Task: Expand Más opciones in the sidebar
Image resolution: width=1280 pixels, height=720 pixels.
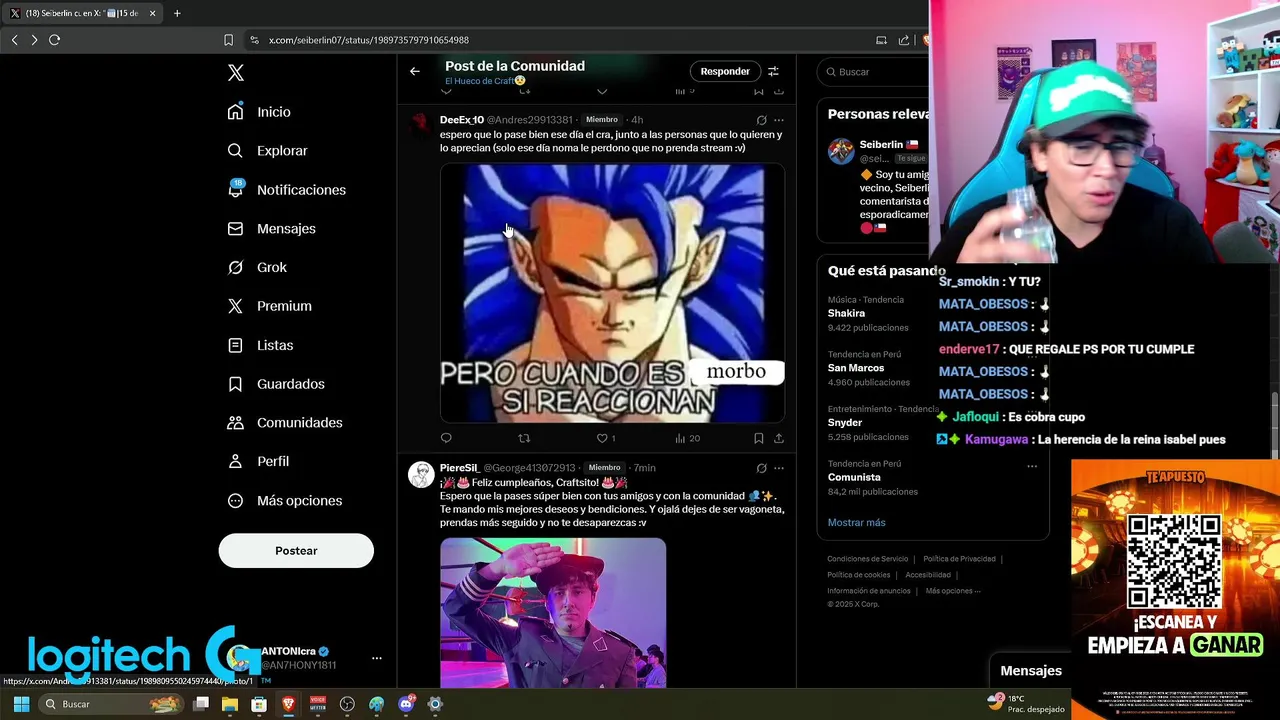Action: pos(285,501)
